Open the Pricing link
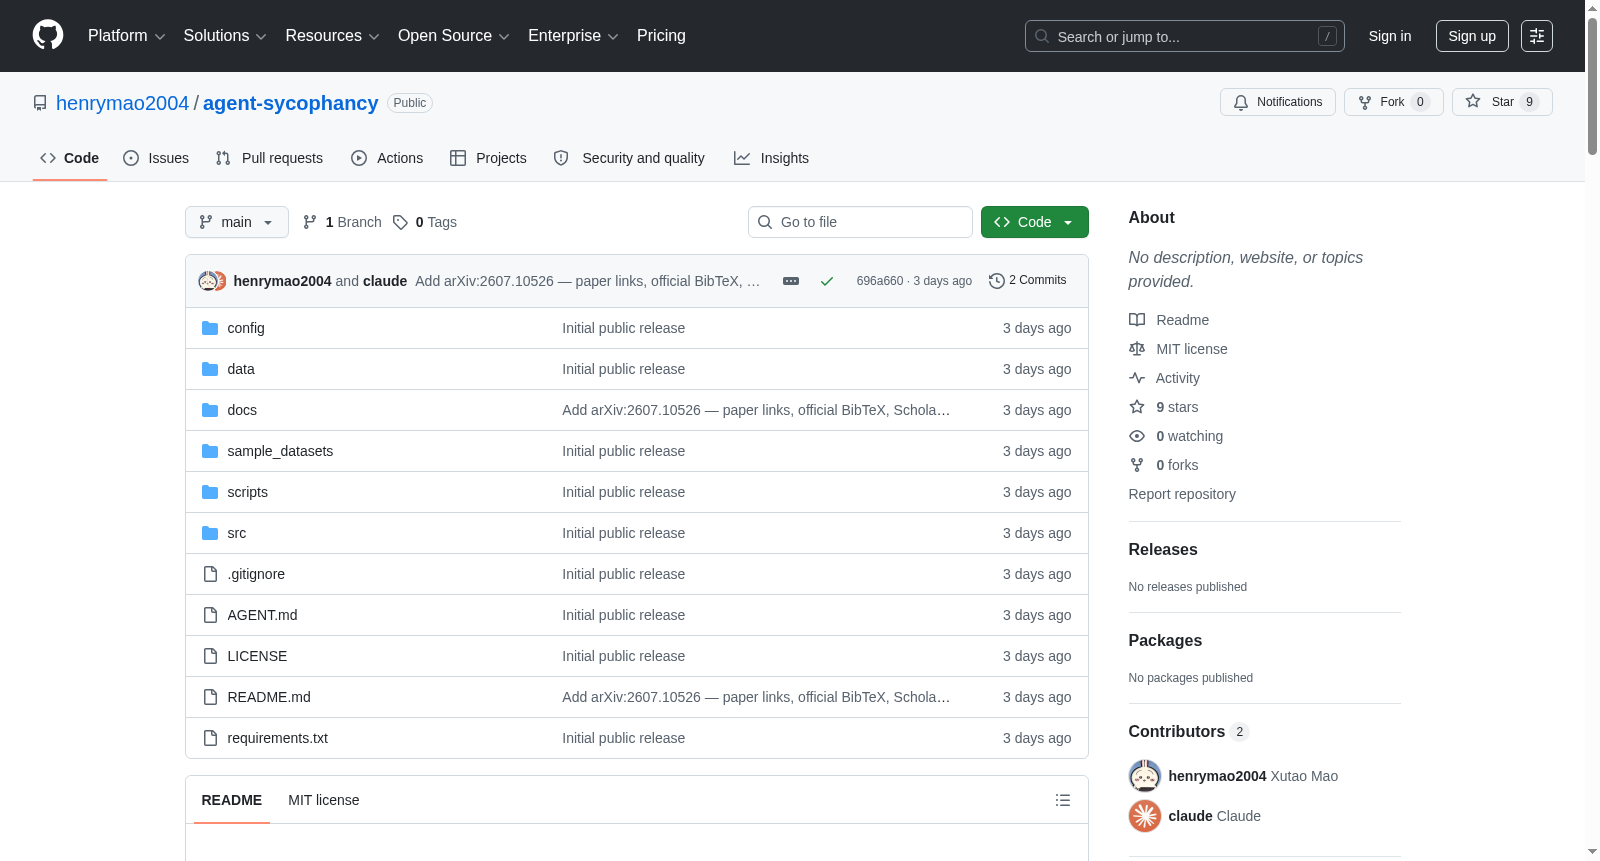Screen dimensions: 1600x861 coord(661,36)
